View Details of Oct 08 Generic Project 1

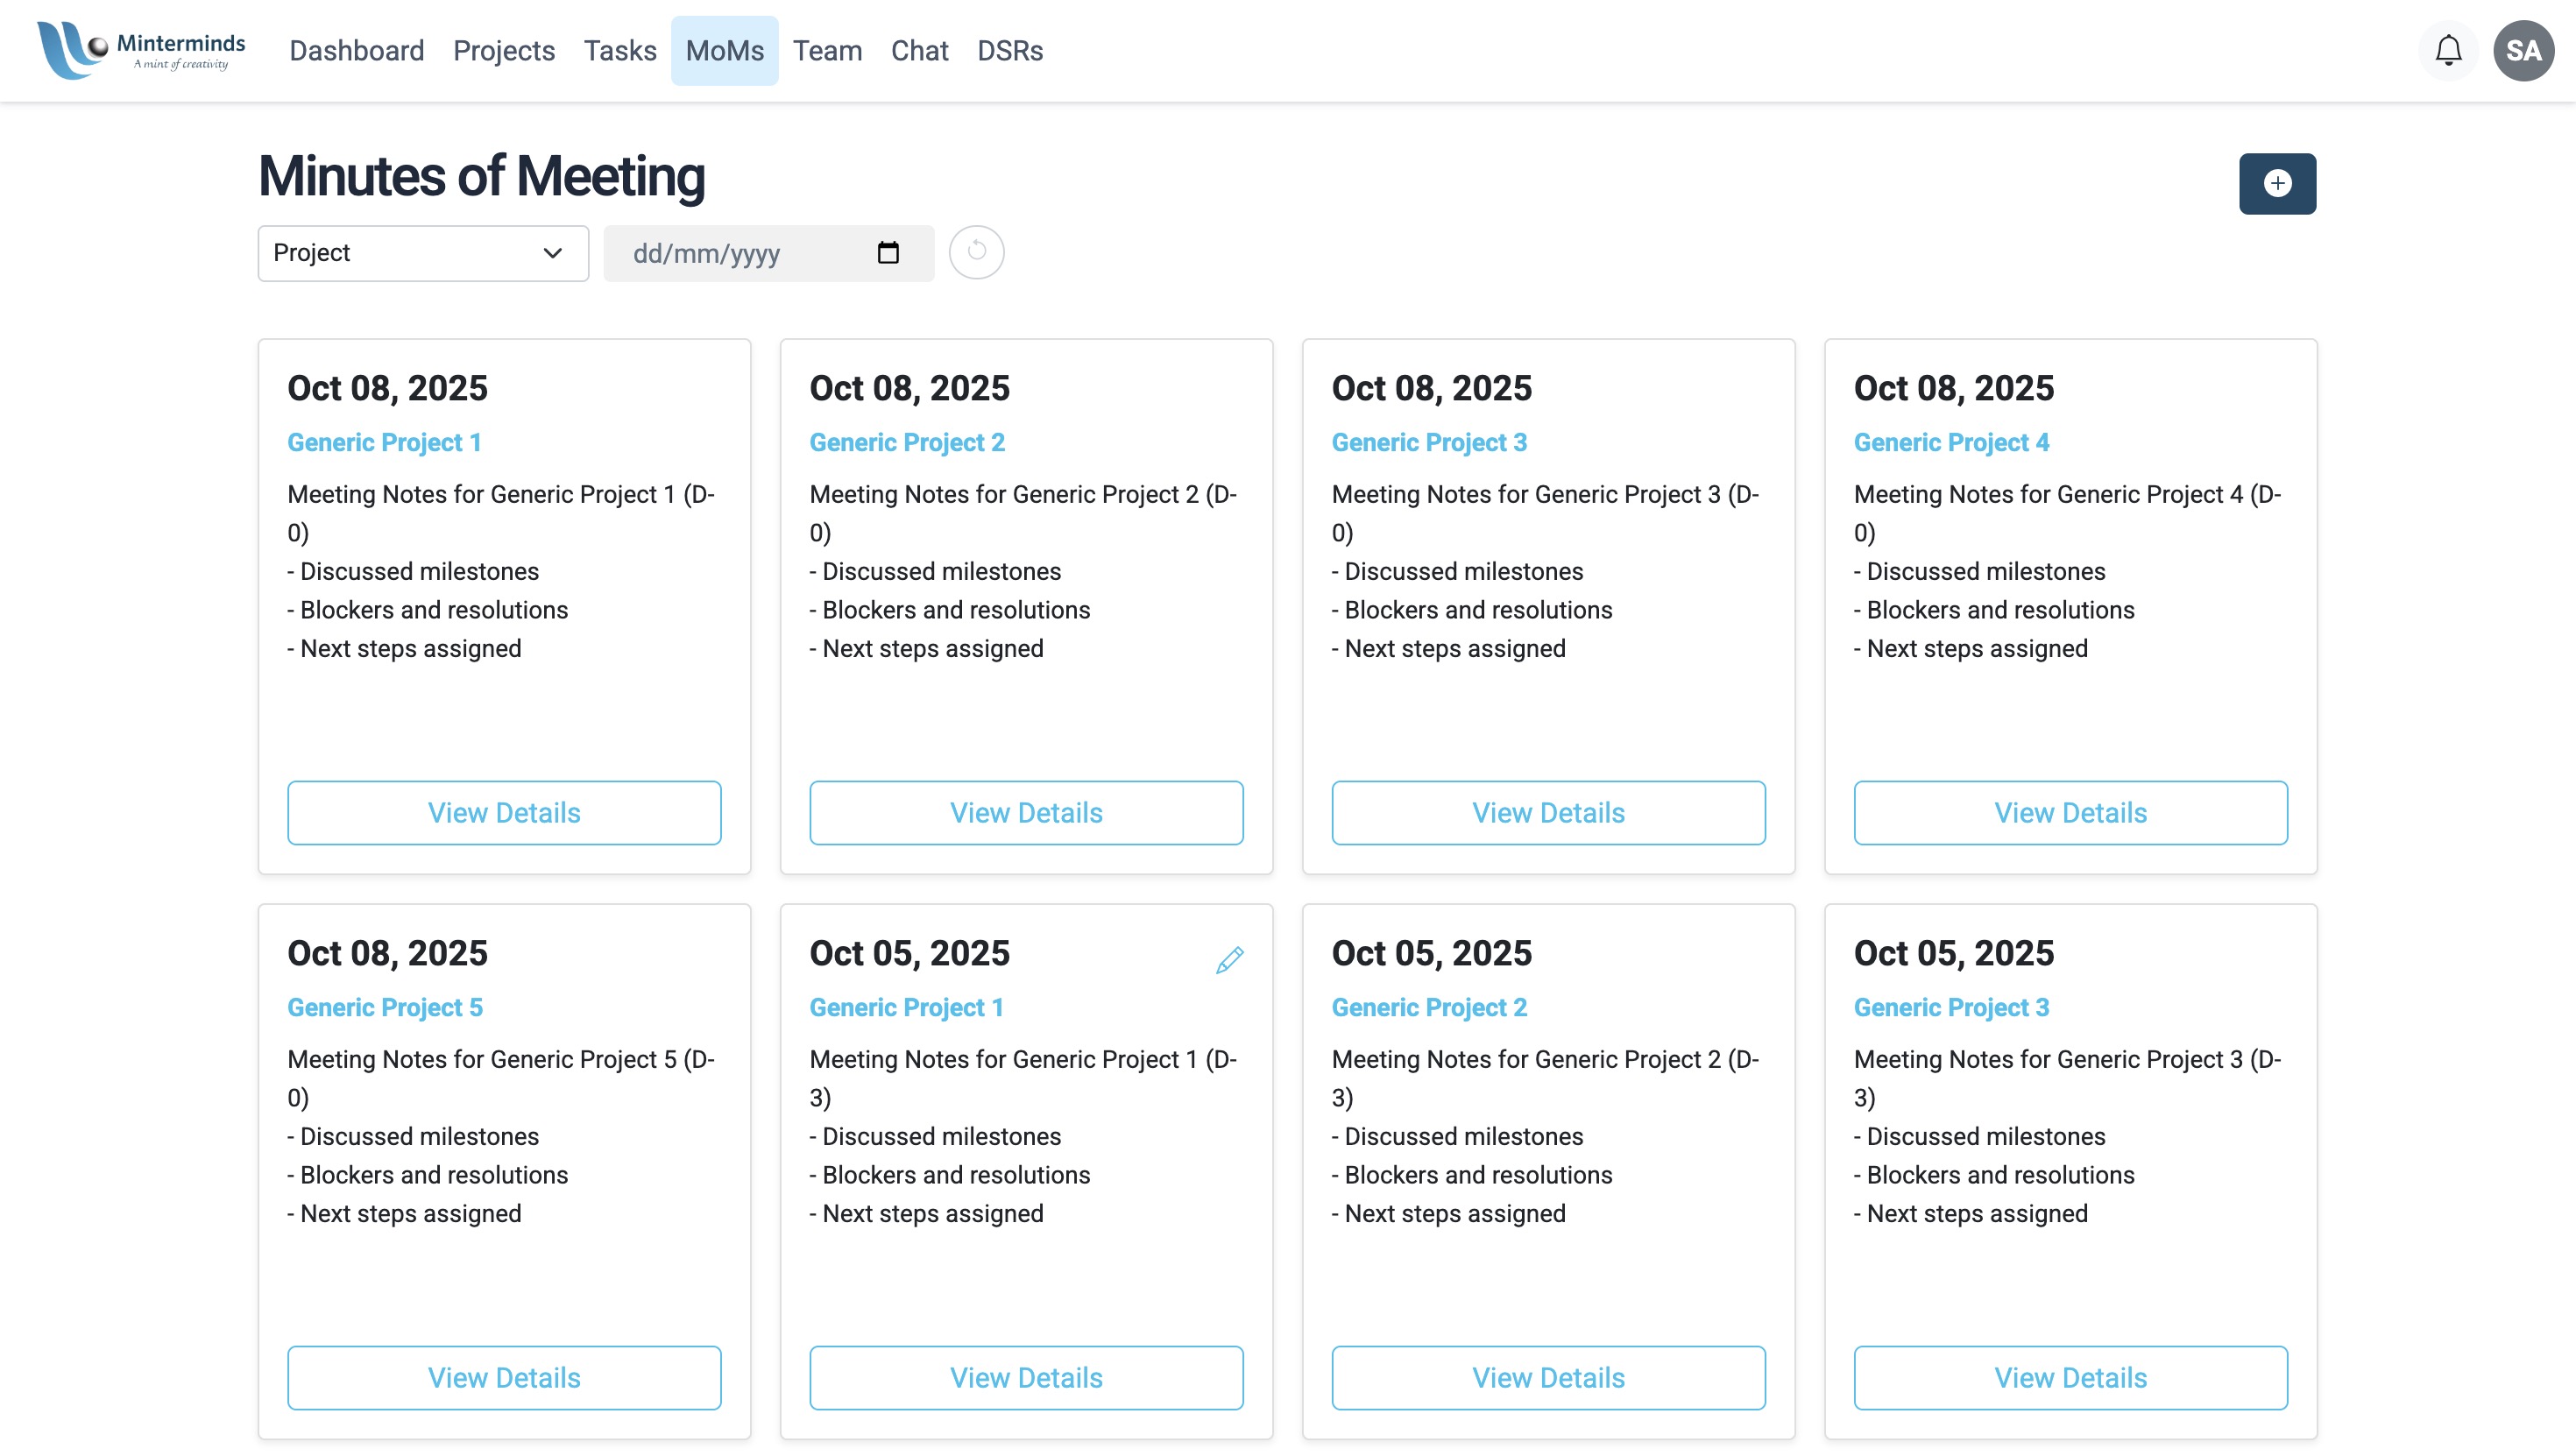504,812
